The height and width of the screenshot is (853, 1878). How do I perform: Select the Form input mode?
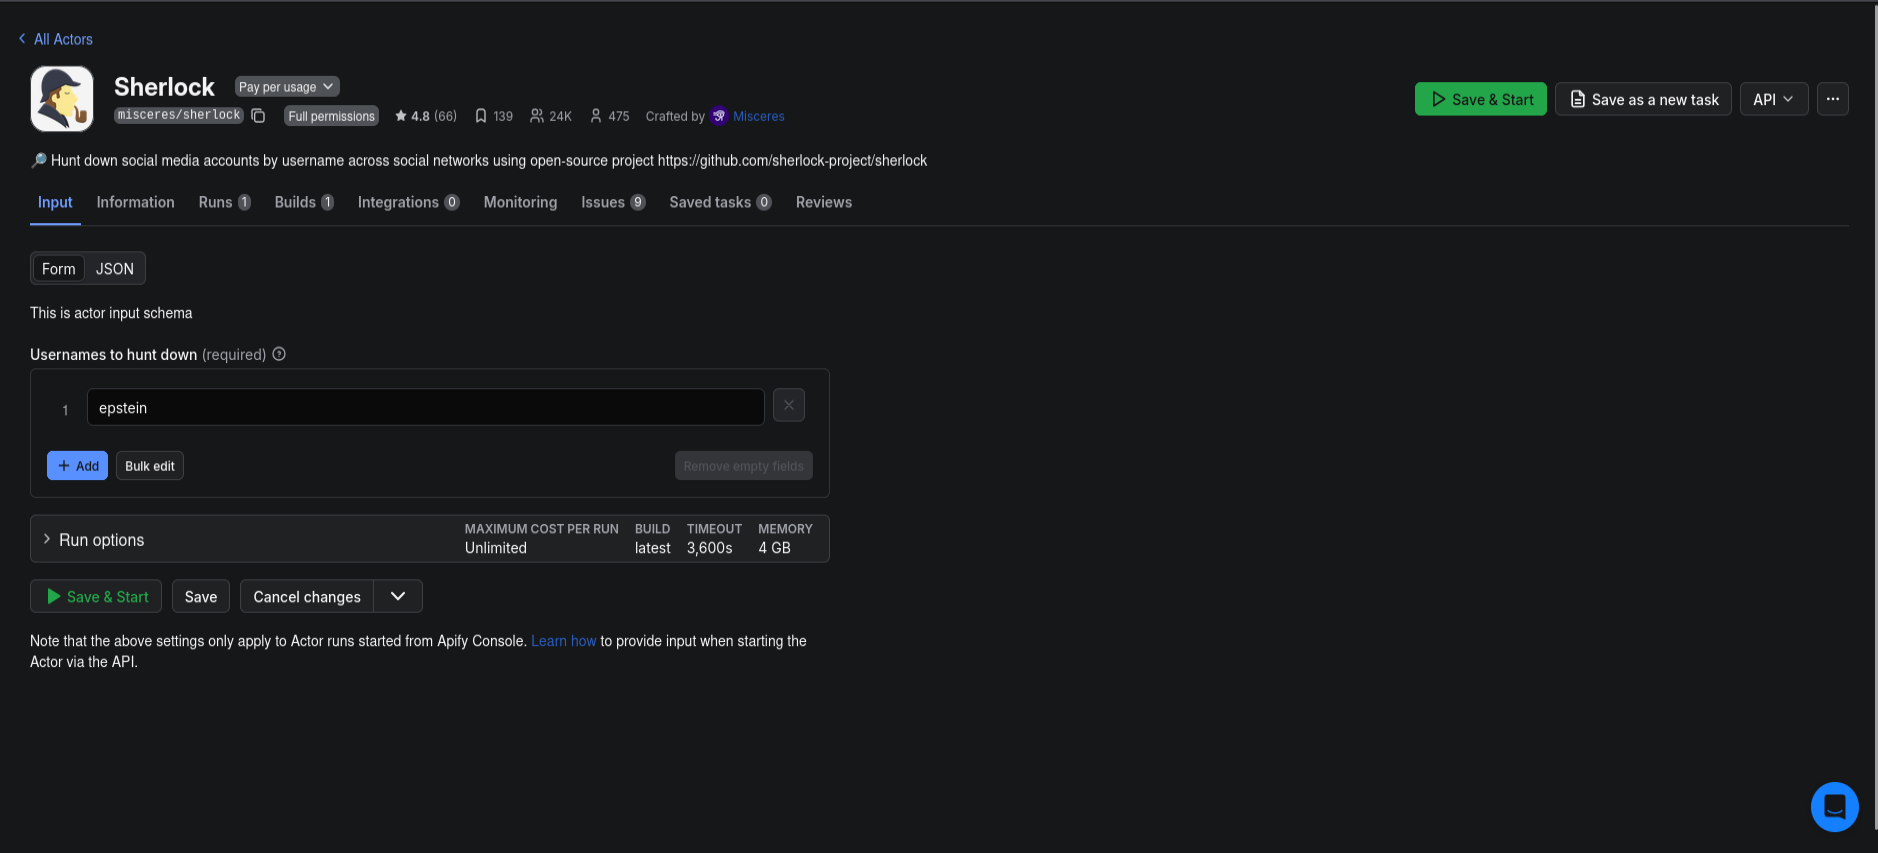[x=59, y=269]
